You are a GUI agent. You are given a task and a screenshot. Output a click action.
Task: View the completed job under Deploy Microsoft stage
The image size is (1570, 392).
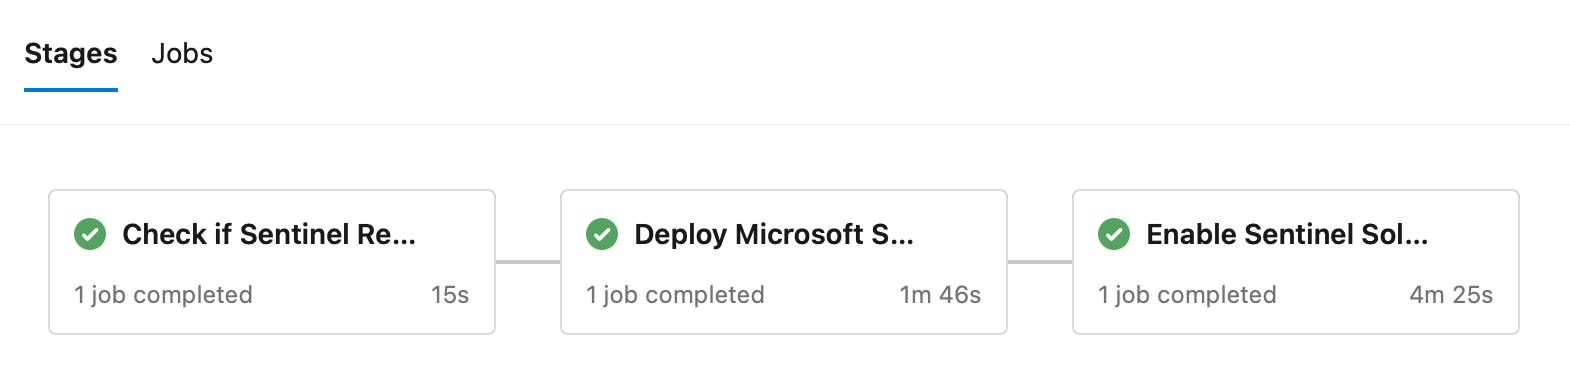[x=675, y=295]
